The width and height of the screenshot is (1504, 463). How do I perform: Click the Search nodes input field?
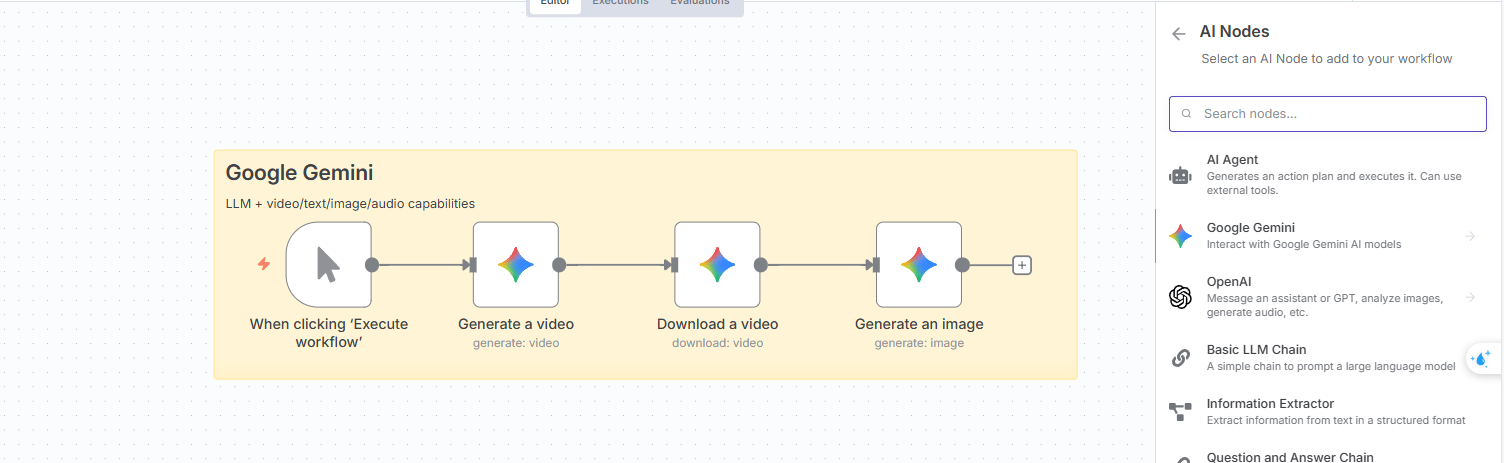[x=1328, y=114]
